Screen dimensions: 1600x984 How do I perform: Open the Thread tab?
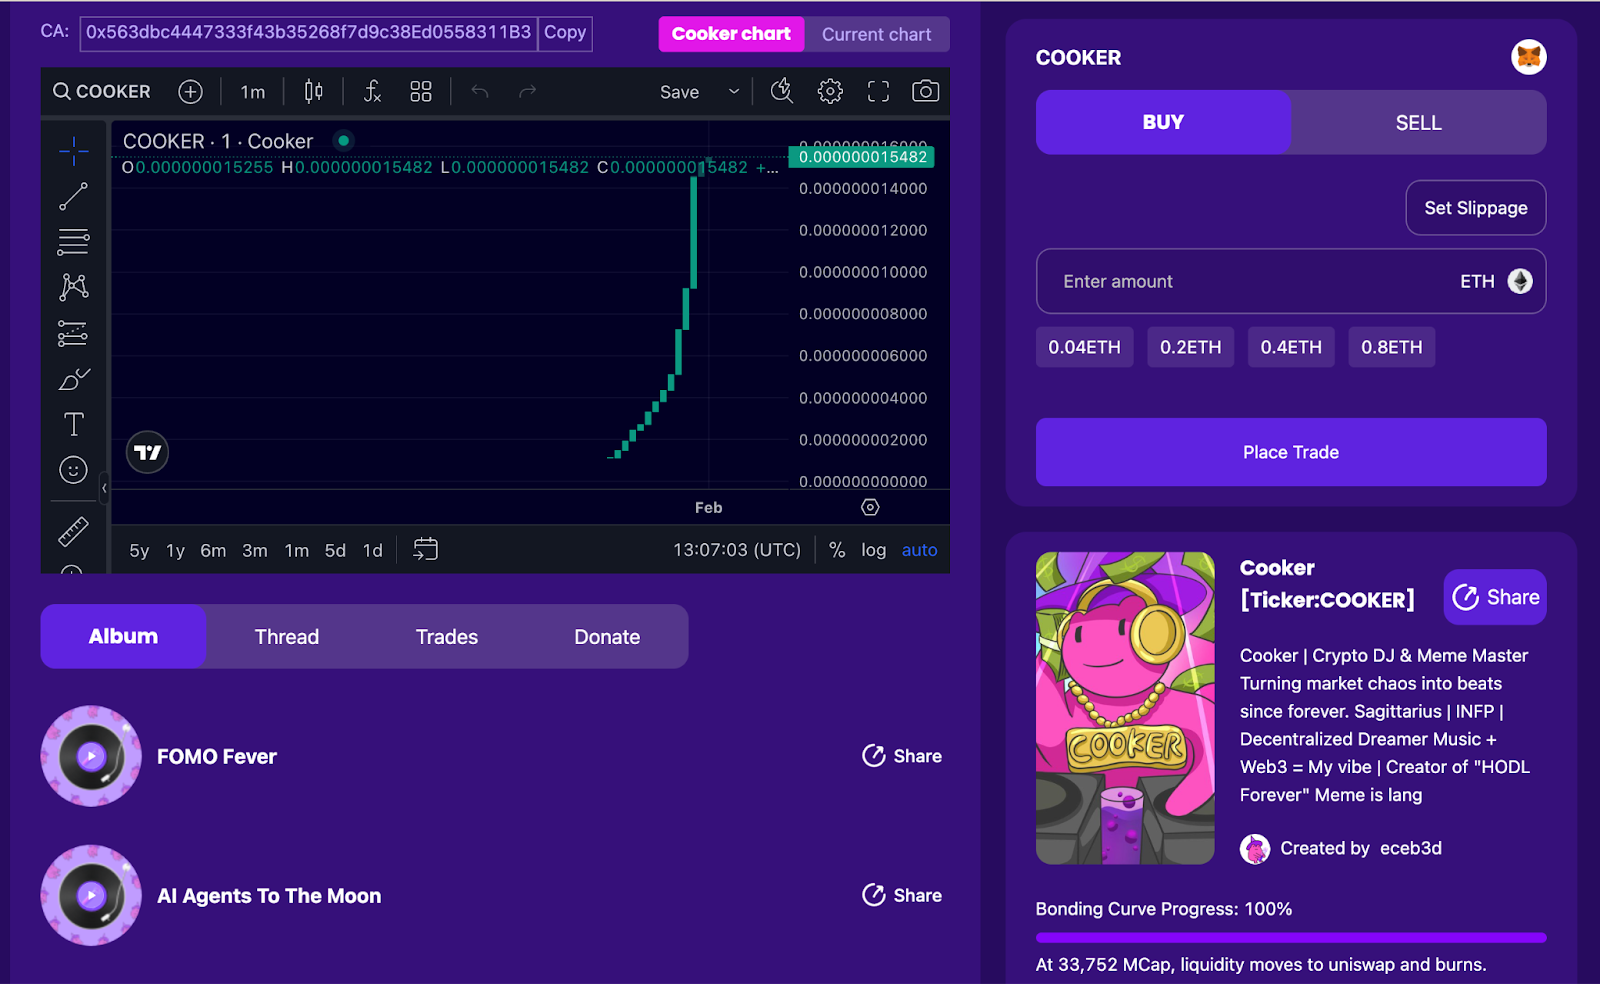[x=286, y=636]
